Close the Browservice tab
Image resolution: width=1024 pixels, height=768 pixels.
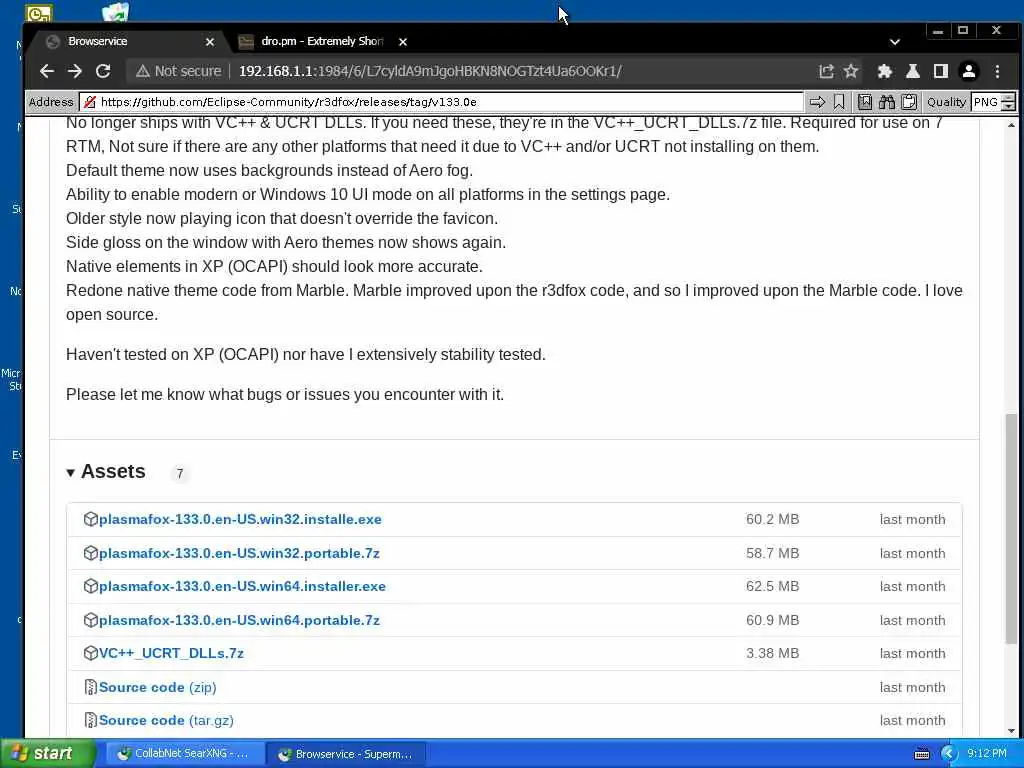pos(210,42)
